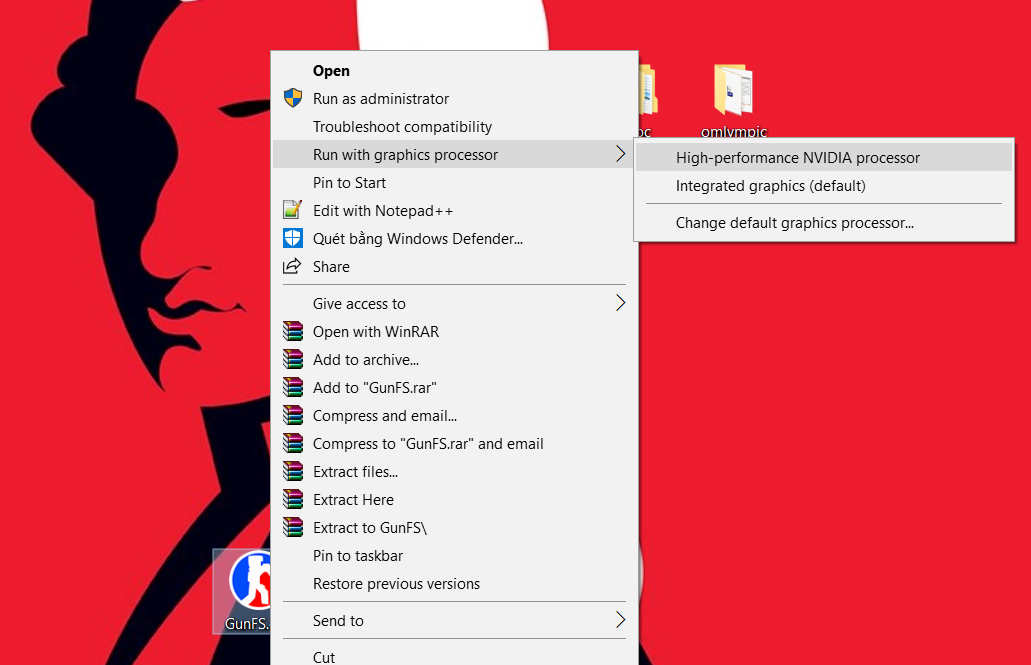Expand the Give access to submenu arrow
Image resolution: width=1031 pixels, height=665 pixels.
coord(620,303)
